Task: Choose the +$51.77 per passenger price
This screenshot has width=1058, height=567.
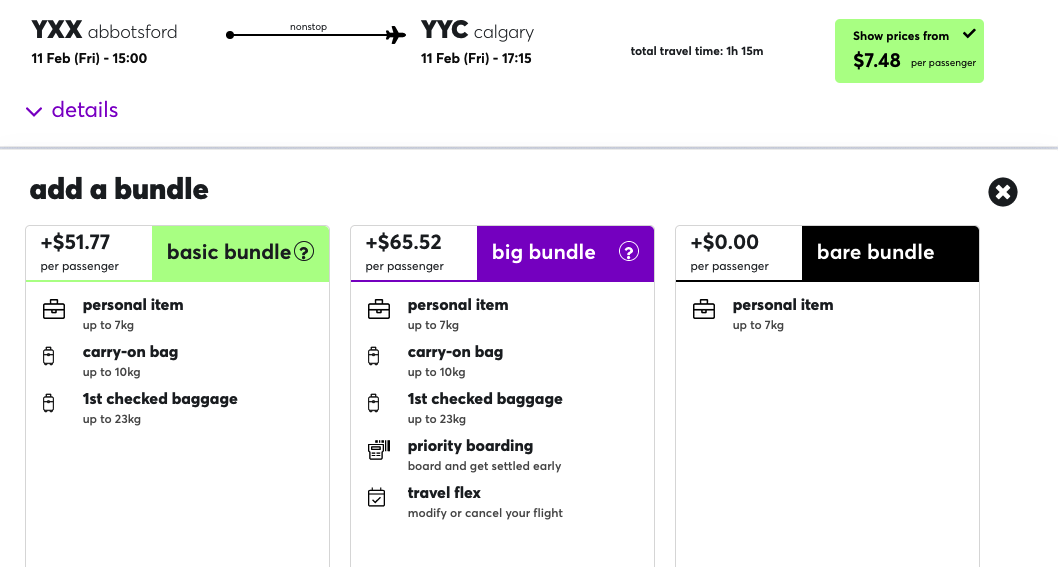Action: (80, 252)
